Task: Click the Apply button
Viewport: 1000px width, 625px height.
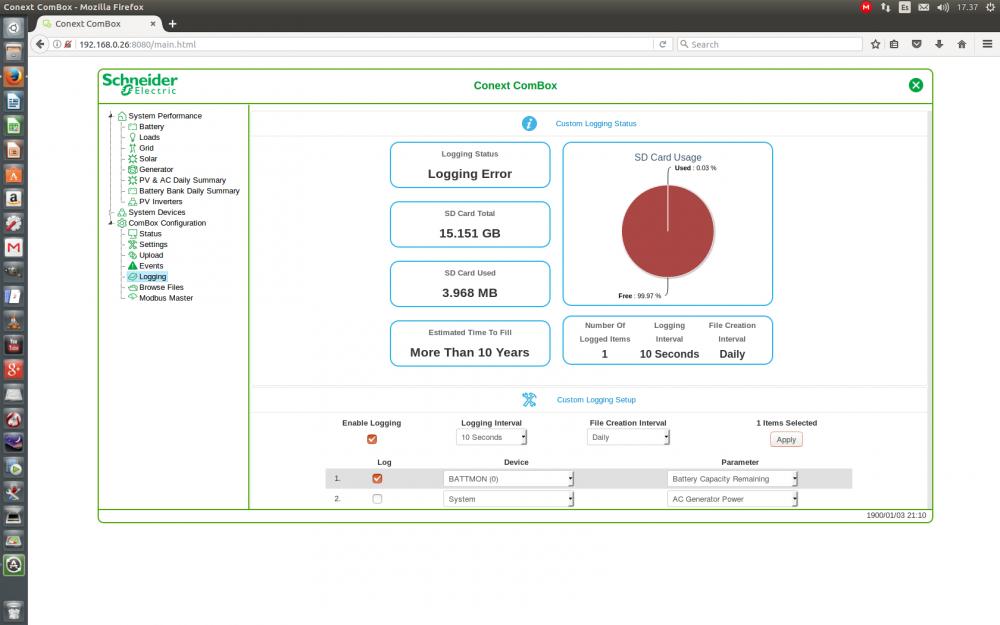Action: 786,439
